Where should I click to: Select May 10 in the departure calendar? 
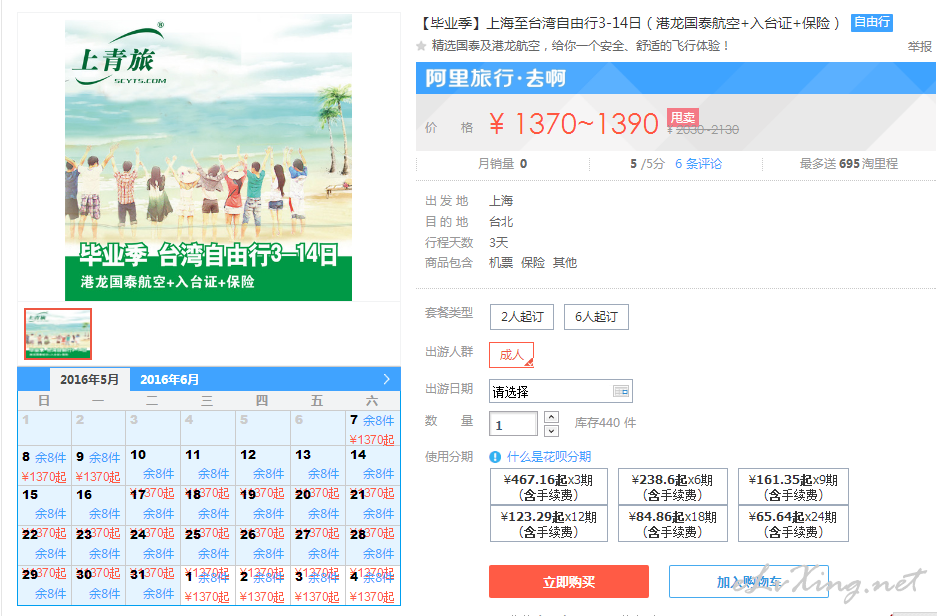click(x=152, y=465)
